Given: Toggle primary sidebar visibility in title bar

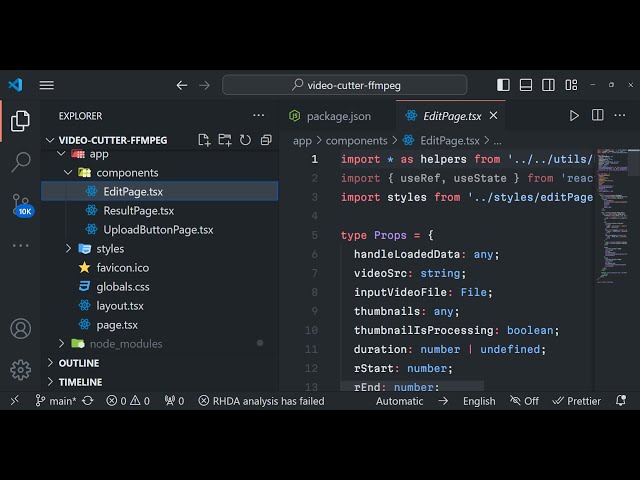Looking at the screenshot, I should point(504,85).
